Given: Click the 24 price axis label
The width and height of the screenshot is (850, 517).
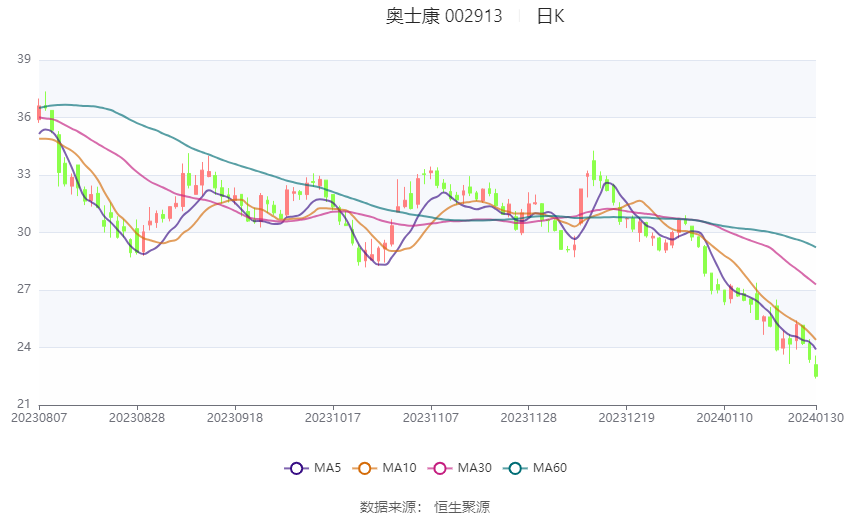Looking at the screenshot, I should [x=24, y=347].
